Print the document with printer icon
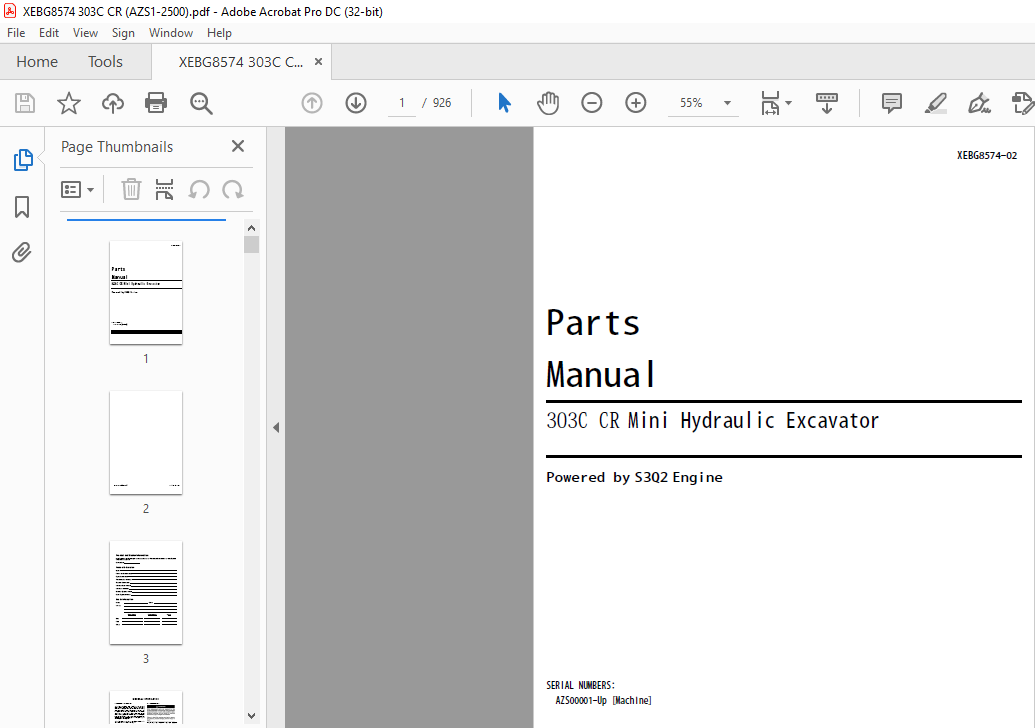This screenshot has height=728, width=1035. click(x=156, y=103)
